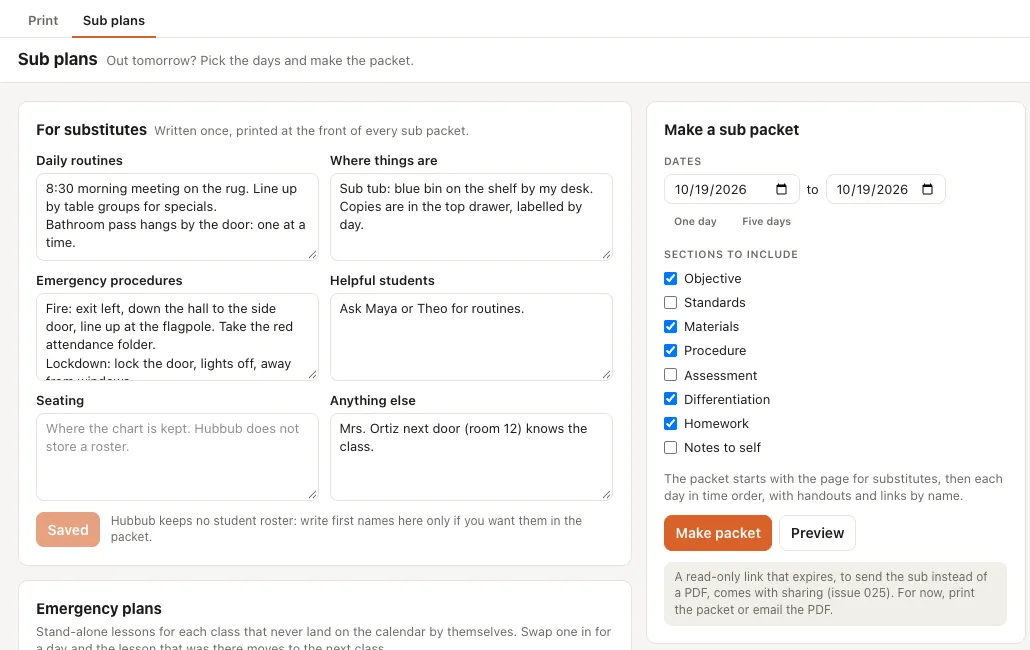The width and height of the screenshot is (1030, 650).
Task: Click the Saved button
Action: tap(68, 530)
